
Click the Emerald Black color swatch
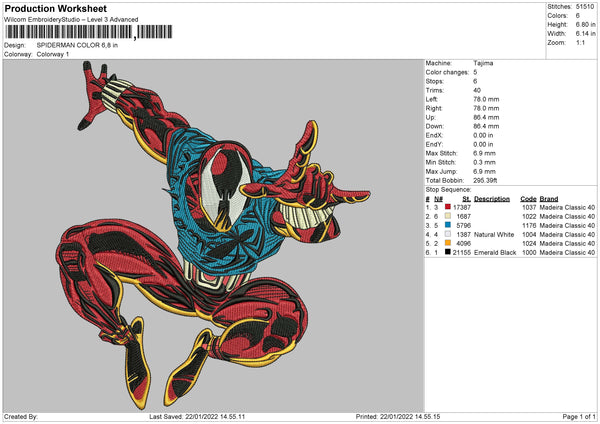click(x=446, y=252)
